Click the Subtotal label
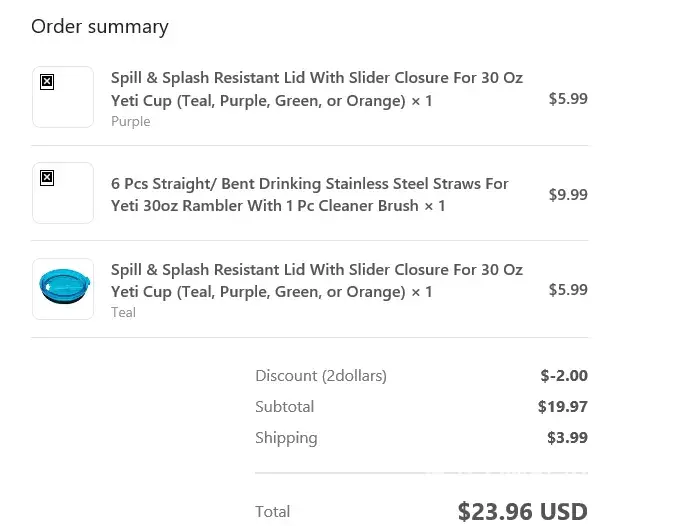 pyautogui.click(x=285, y=407)
